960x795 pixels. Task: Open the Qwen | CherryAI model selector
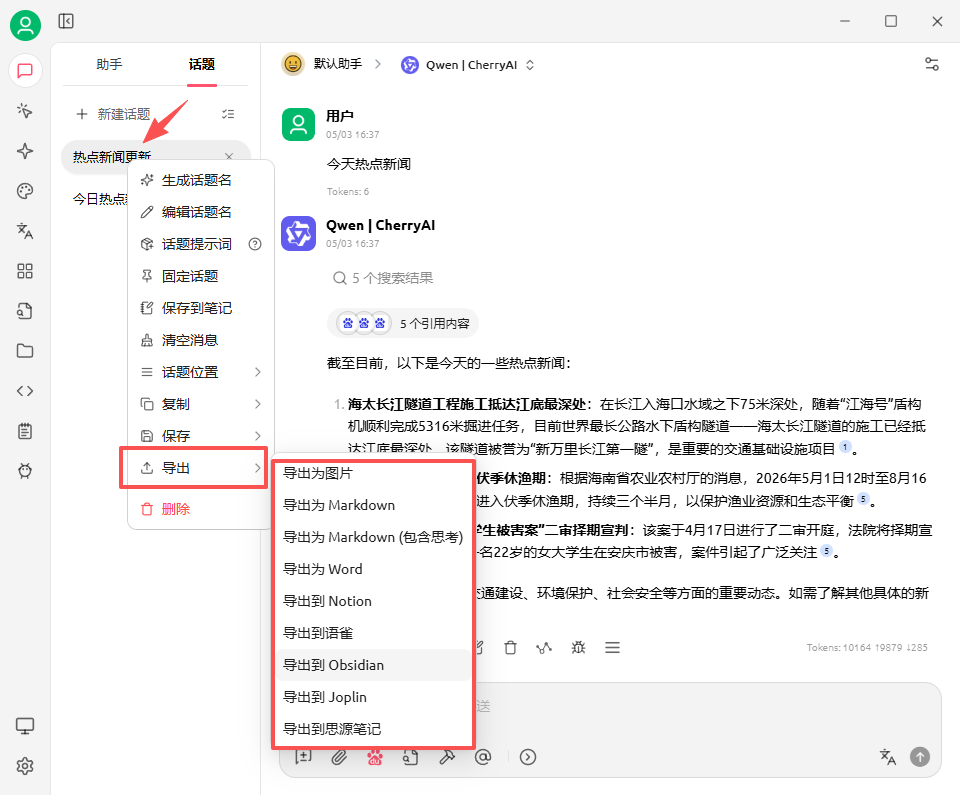468,65
